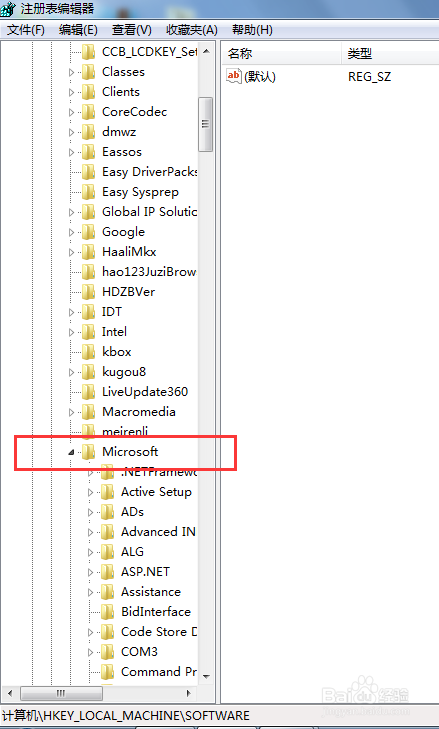The image size is (439, 729).
Task: Select the Google registry key
Action: (123, 232)
